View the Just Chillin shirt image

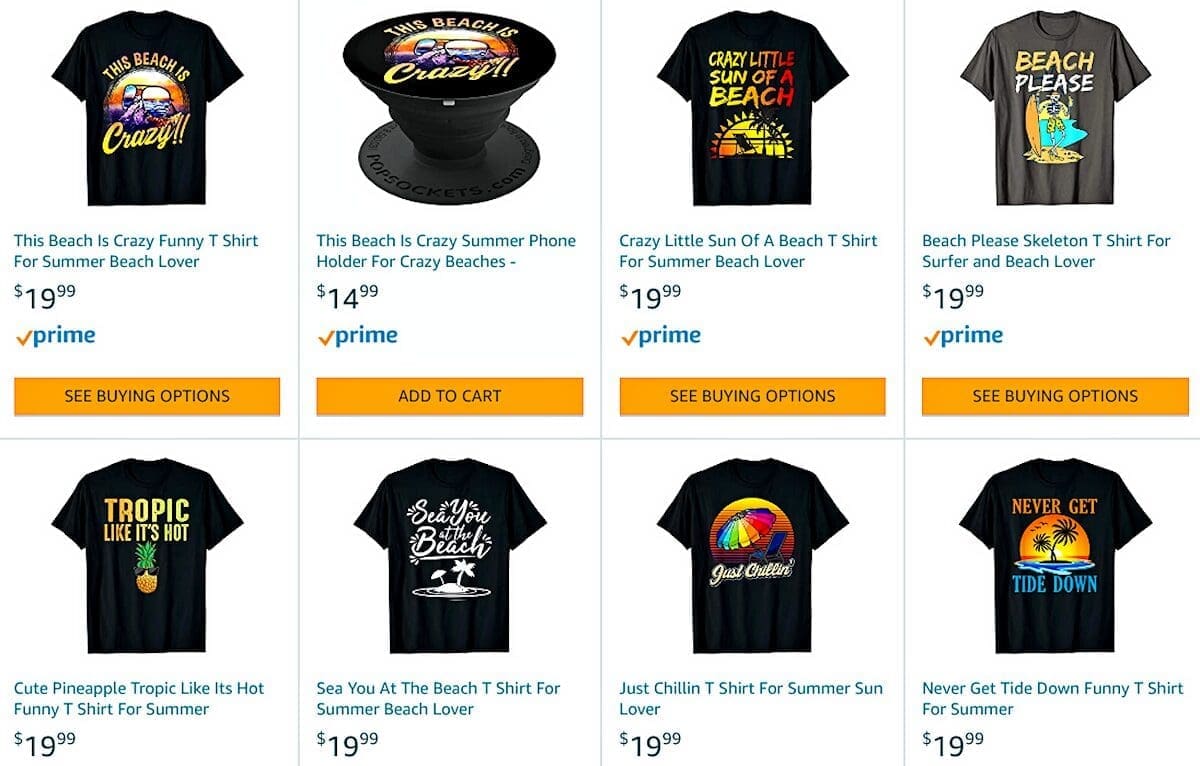(x=752, y=556)
